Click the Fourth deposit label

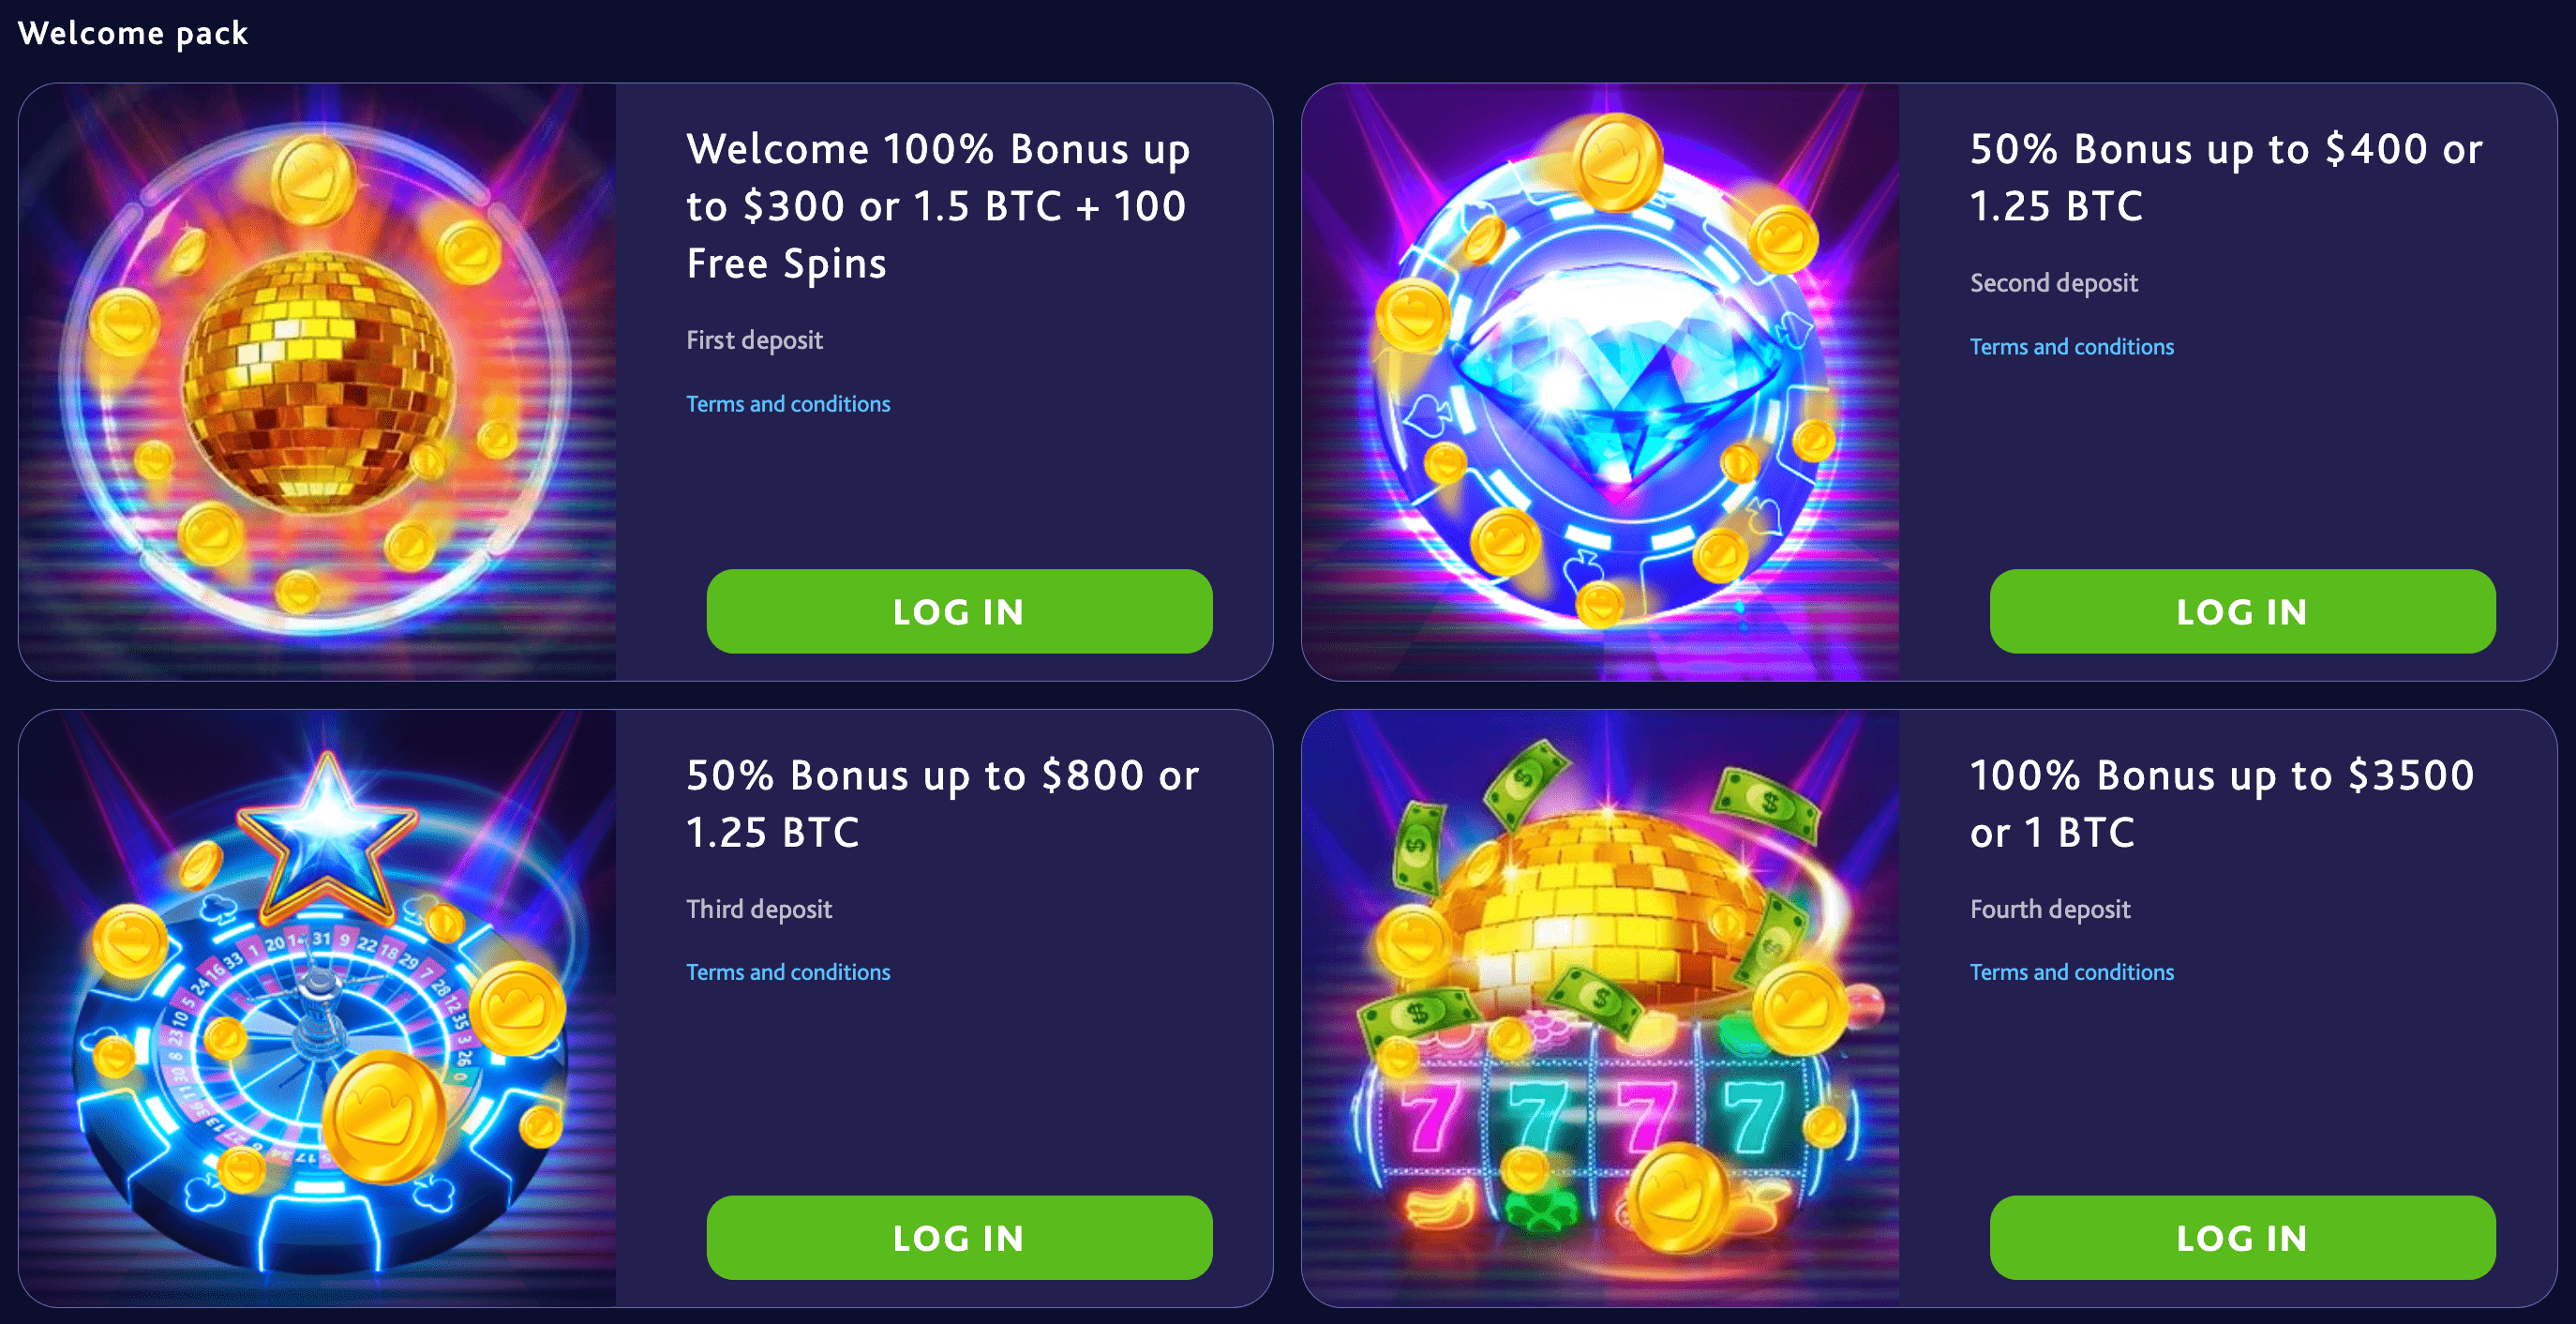[x=2050, y=909]
